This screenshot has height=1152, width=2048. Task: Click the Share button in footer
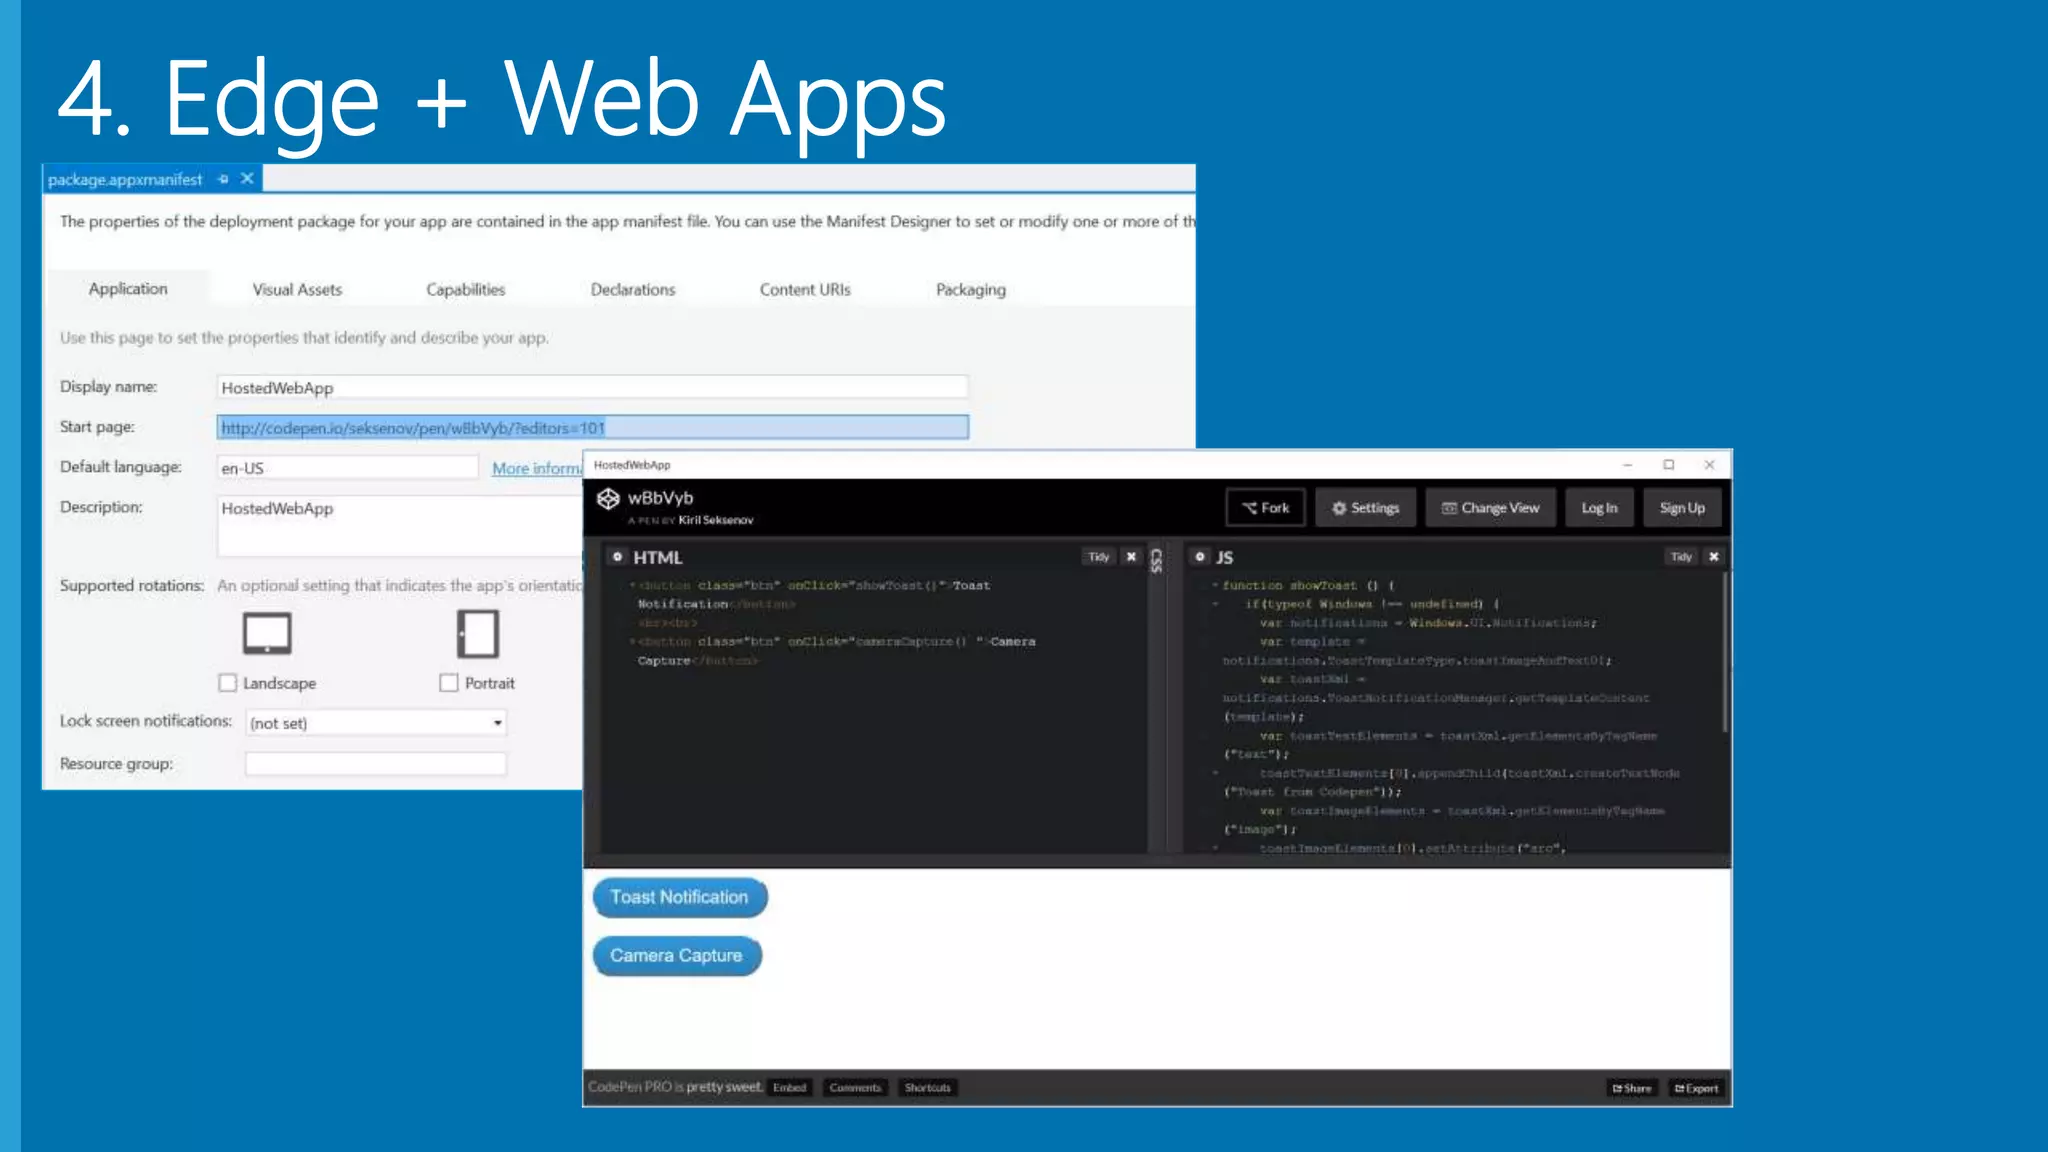point(1632,1089)
